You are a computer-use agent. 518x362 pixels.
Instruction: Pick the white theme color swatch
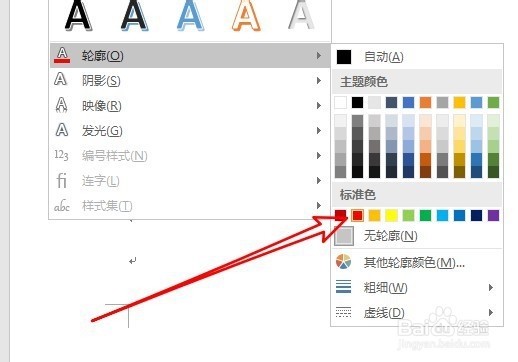(340, 103)
